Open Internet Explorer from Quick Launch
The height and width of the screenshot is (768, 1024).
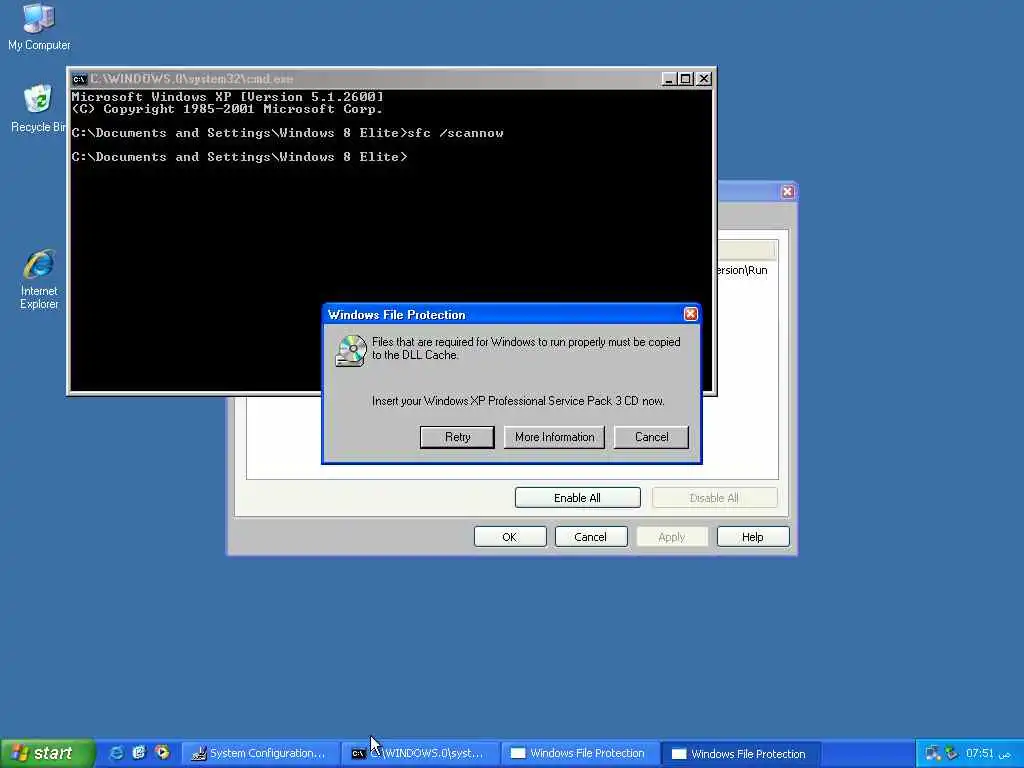116,752
